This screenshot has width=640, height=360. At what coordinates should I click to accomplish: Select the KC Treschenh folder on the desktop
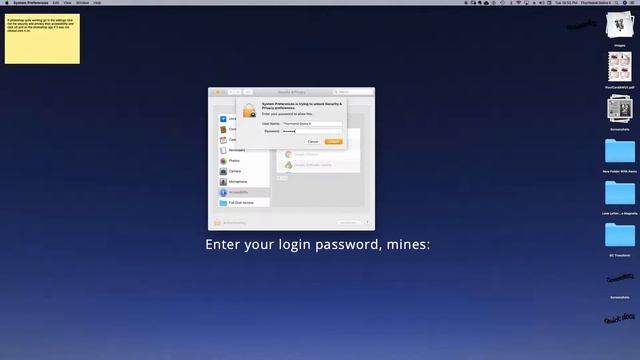tap(620, 235)
